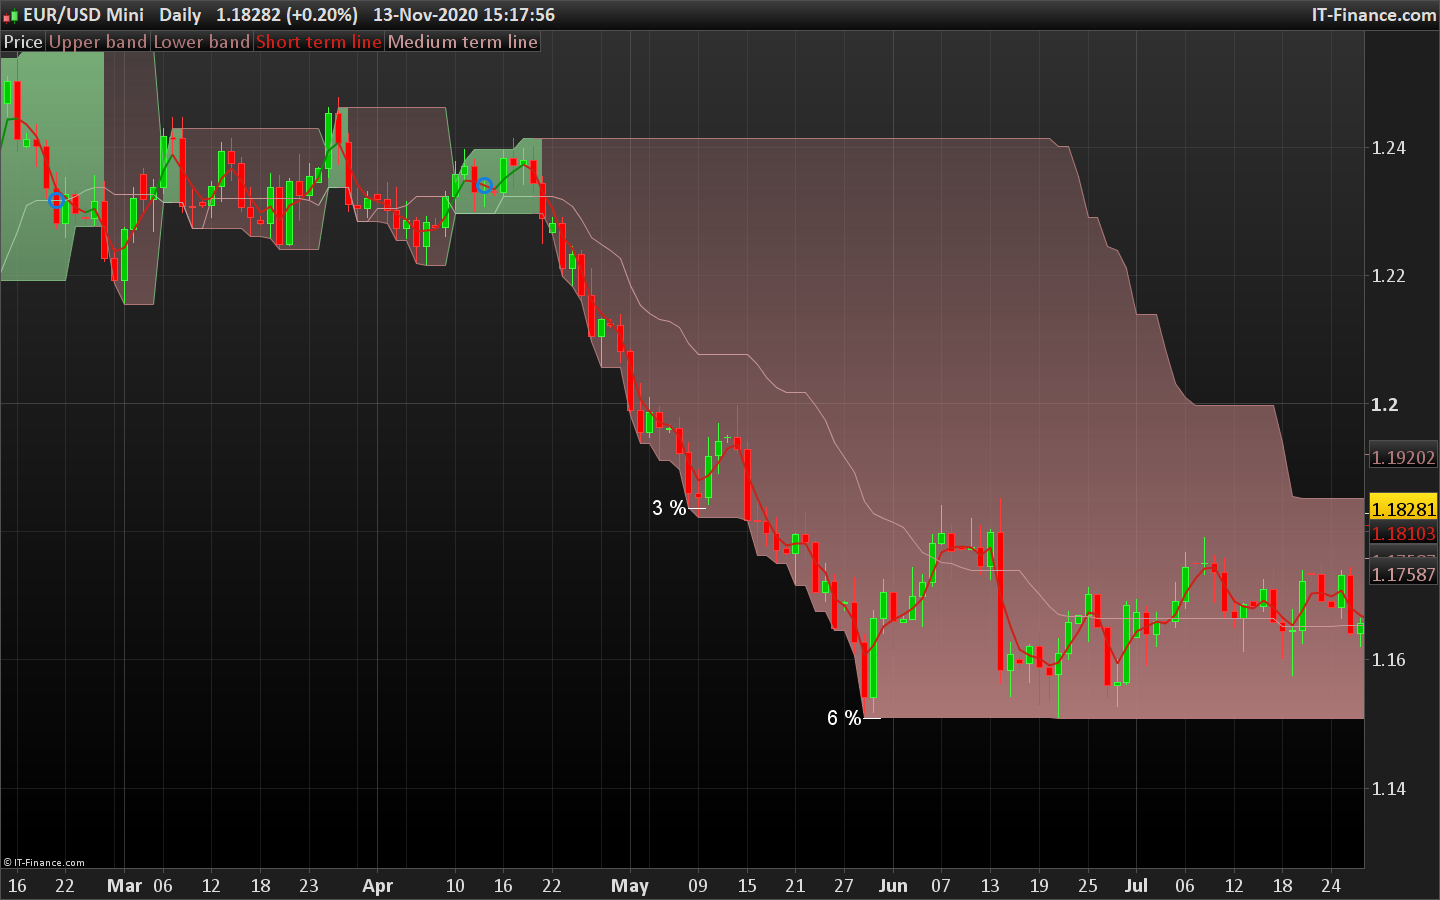Click the 07 date label after Jun
This screenshot has width=1440, height=900.
point(941,886)
